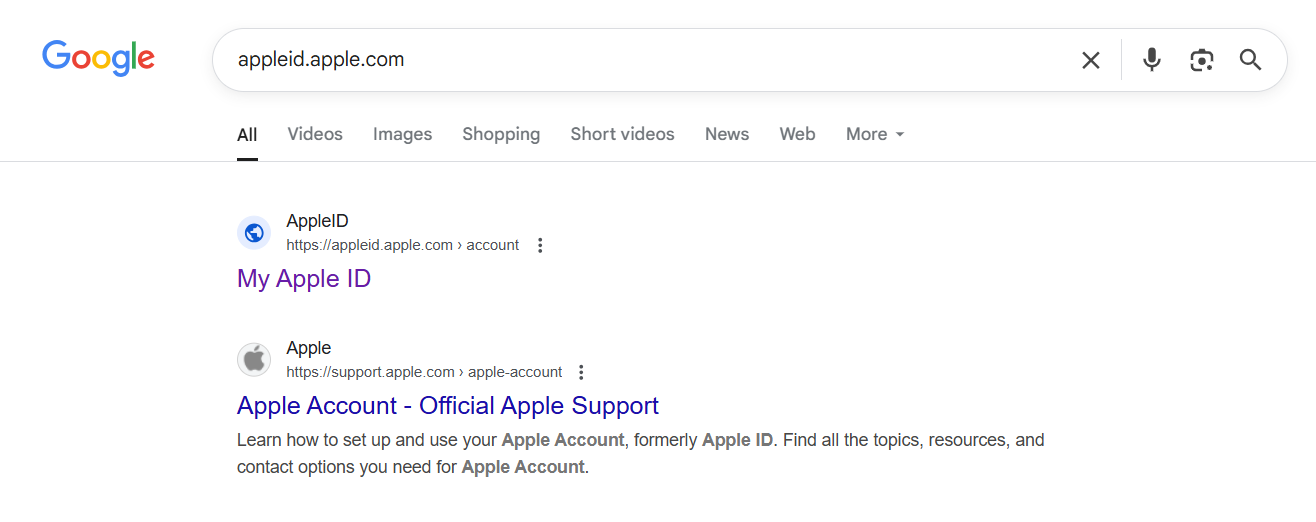Click the support.apple.com breadcrumb URL
The width and height of the screenshot is (1316, 522).
[424, 372]
